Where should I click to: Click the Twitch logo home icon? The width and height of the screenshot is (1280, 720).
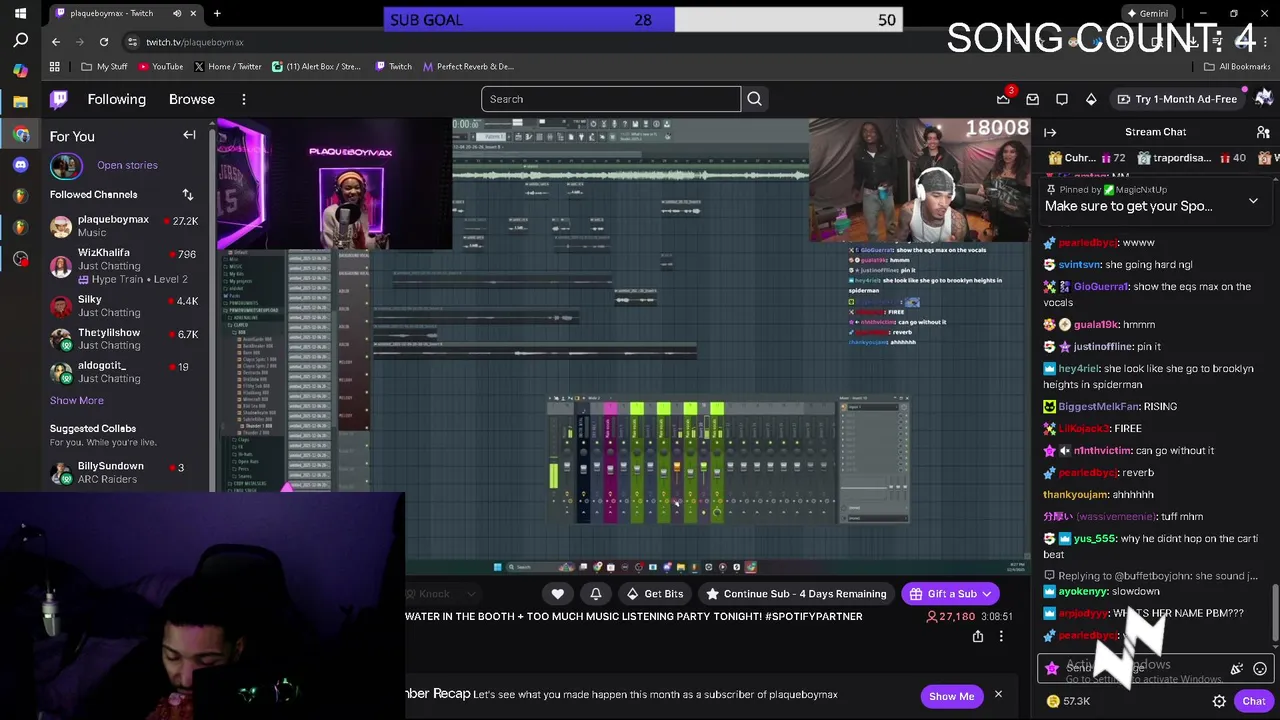pyautogui.click(x=60, y=99)
